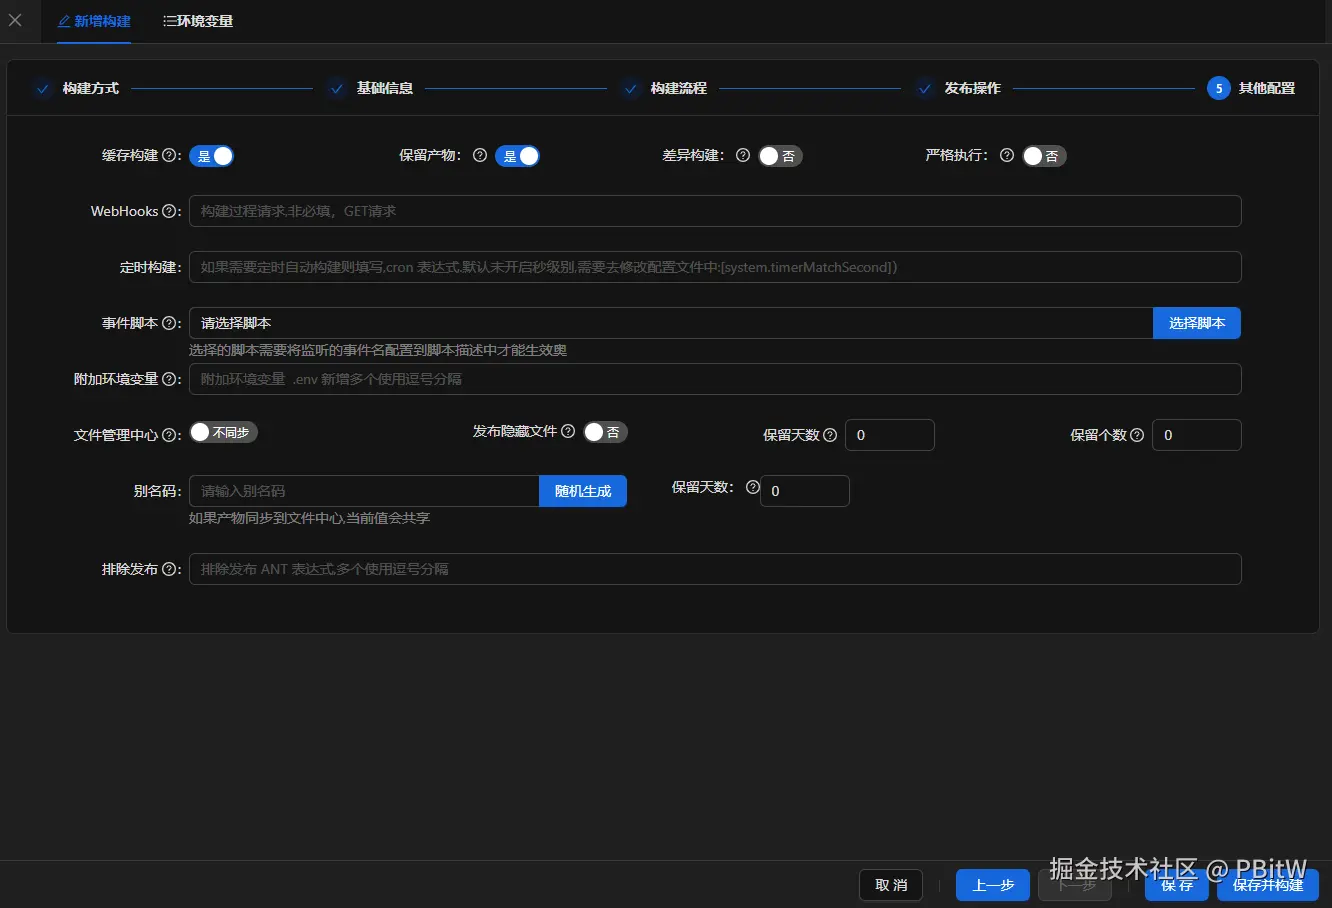Click the 随机生成 button
This screenshot has height=908, width=1332.
click(583, 491)
